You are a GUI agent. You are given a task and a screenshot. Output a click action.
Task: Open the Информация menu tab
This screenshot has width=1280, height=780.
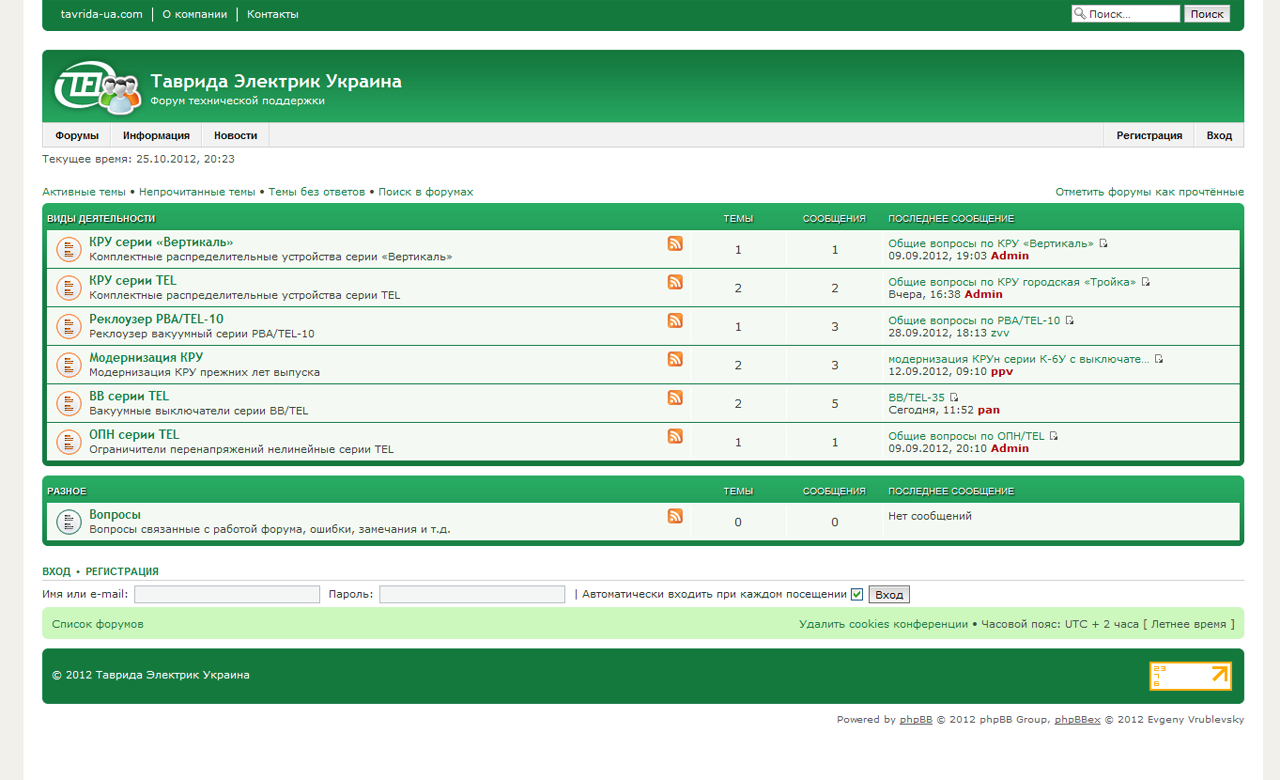[x=156, y=136]
